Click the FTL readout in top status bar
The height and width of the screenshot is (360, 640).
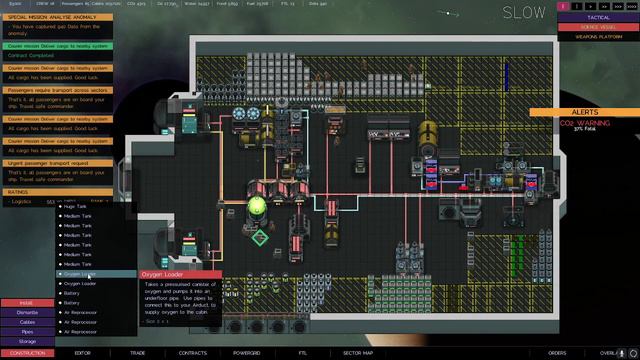pos(288,4)
